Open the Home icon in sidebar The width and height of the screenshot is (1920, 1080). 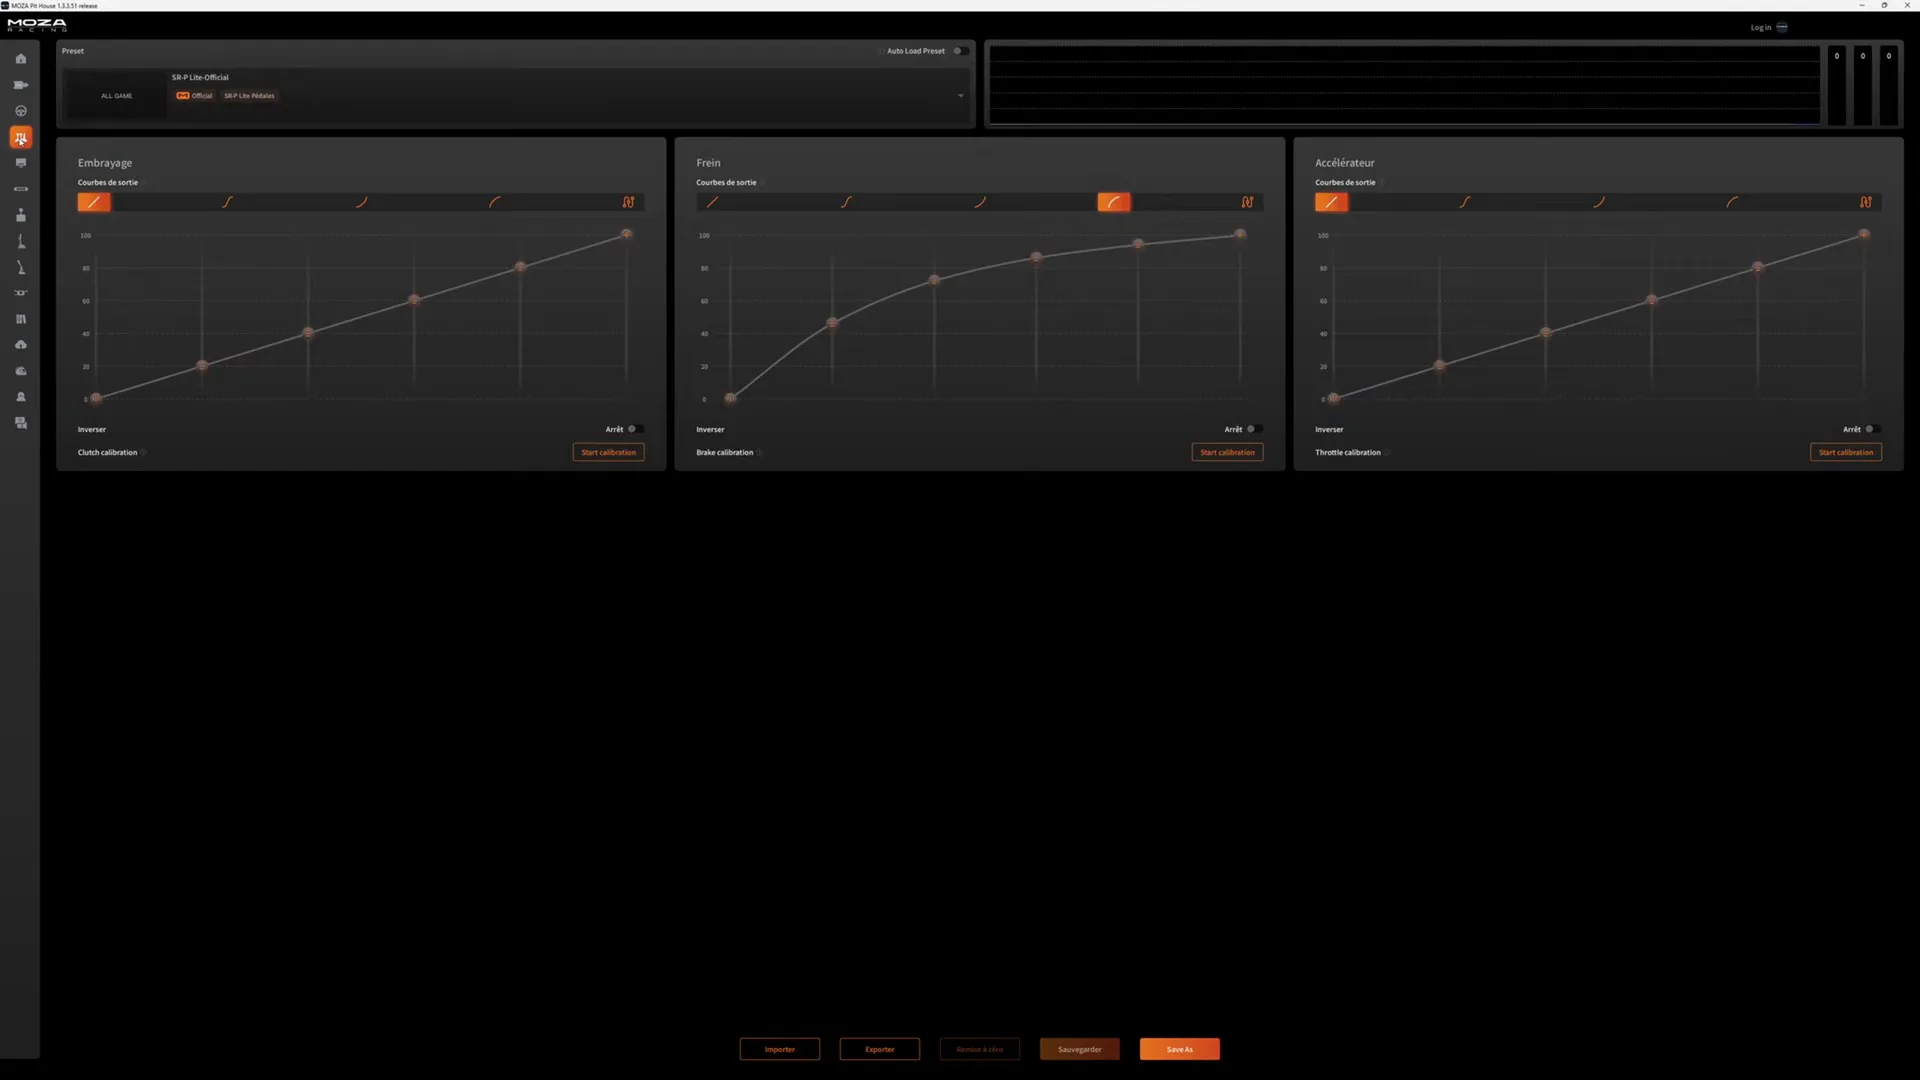20,59
